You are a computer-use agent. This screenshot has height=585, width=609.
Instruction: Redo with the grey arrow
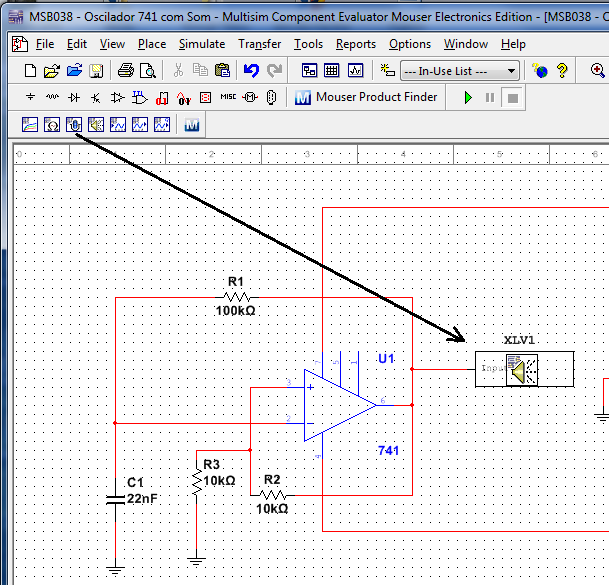tap(275, 71)
